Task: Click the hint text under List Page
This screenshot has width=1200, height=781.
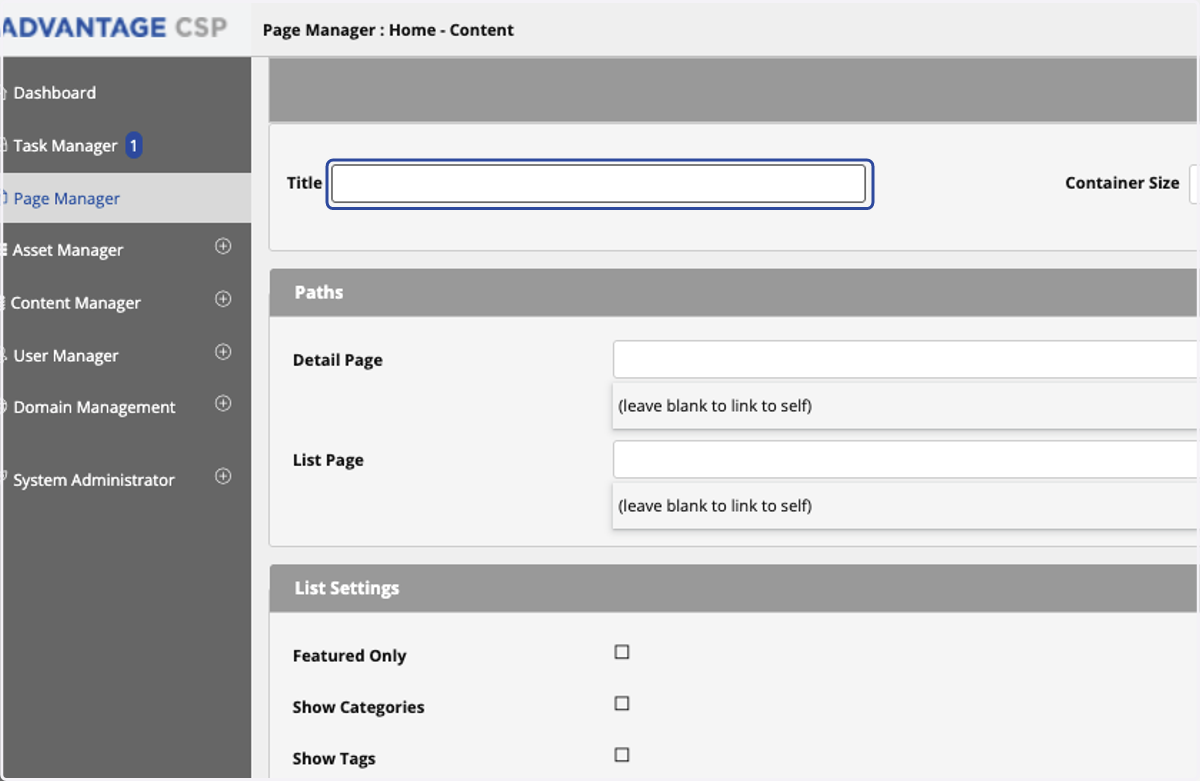Action: click(x=715, y=506)
